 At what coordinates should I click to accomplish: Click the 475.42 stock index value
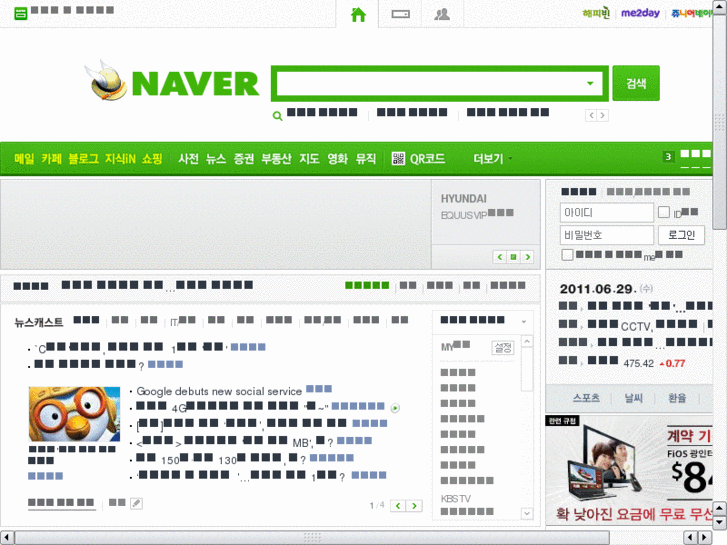638,364
